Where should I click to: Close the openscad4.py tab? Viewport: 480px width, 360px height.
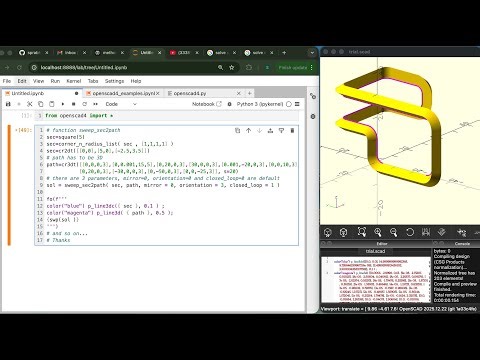(x=239, y=93)
